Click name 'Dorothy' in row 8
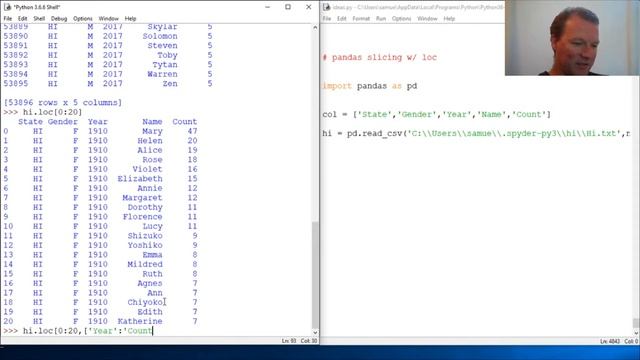This screenshot has width=640, height=360. (x=145, y=207)
